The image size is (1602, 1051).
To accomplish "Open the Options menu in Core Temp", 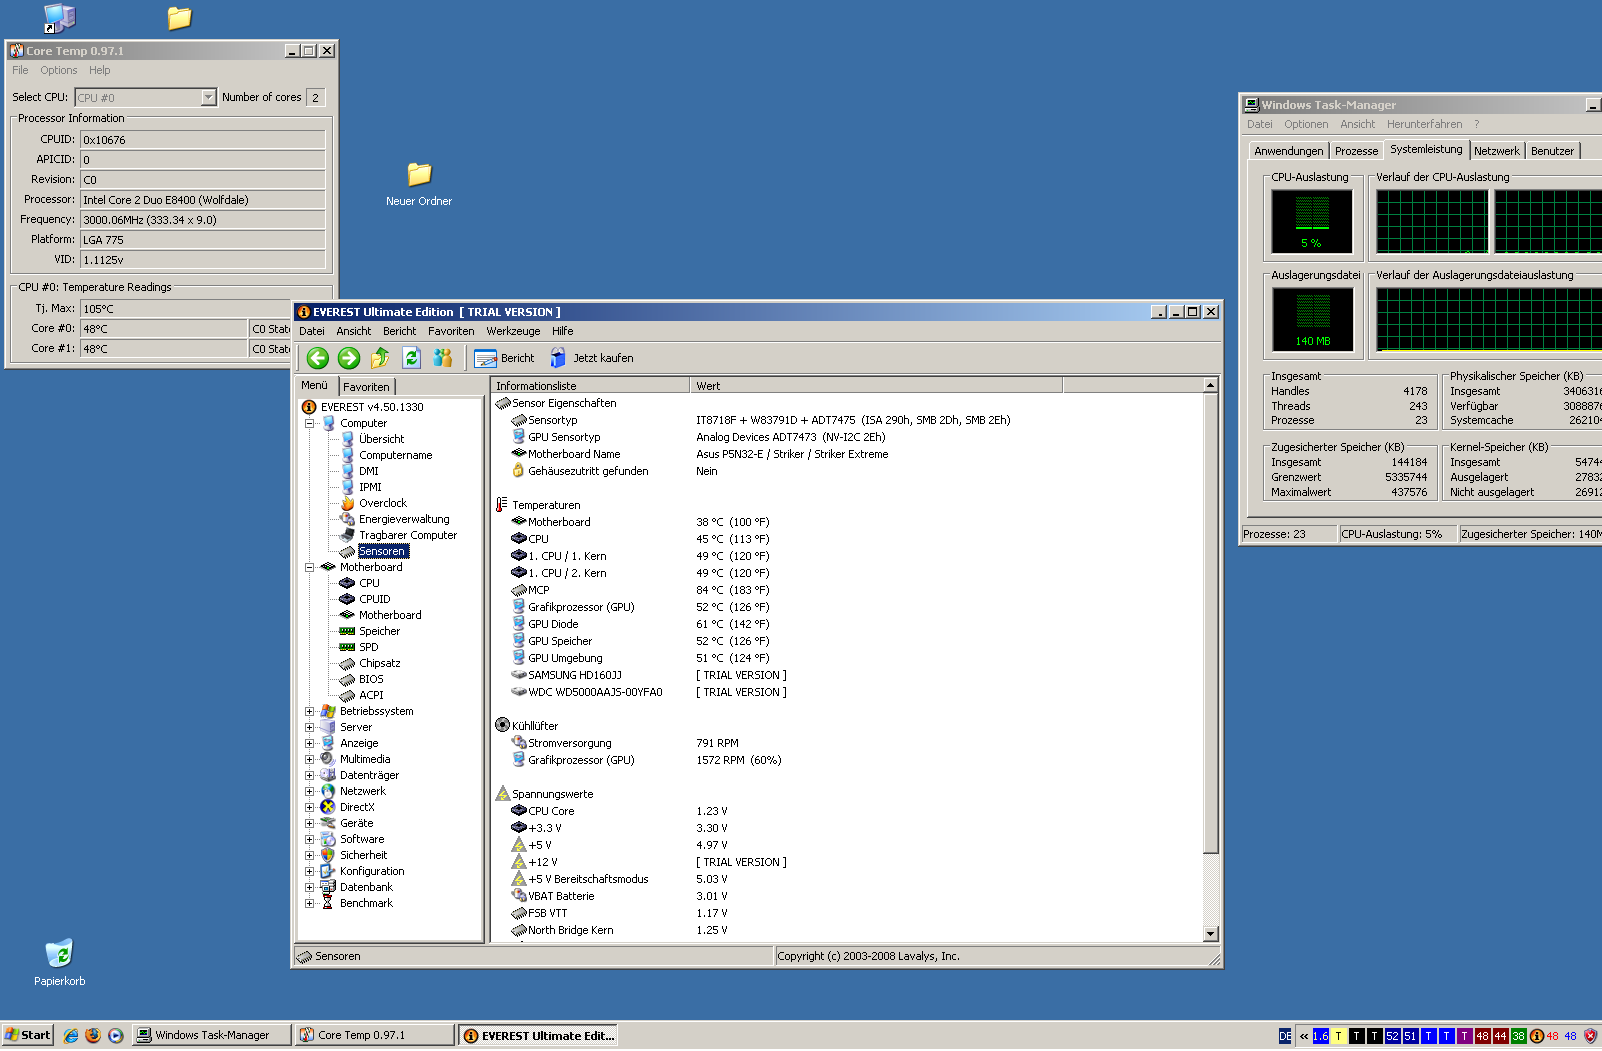I will click(59, 70).
